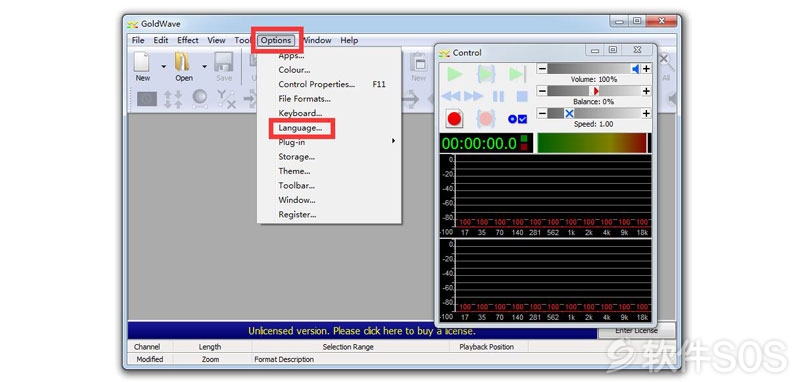
Task: Click the New file toolbar icon
Action: [142, 67]
